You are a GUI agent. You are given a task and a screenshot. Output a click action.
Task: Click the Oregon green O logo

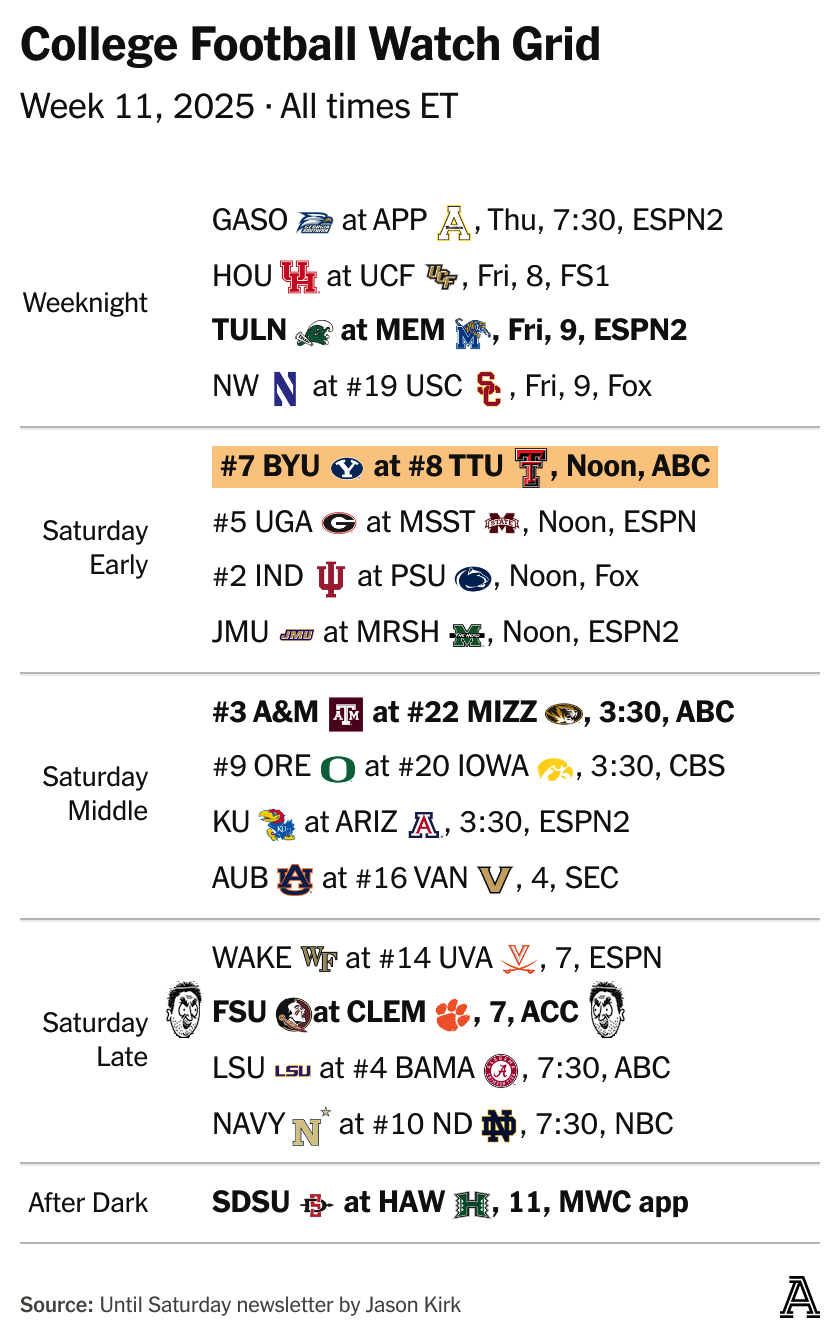click(338, 768)
